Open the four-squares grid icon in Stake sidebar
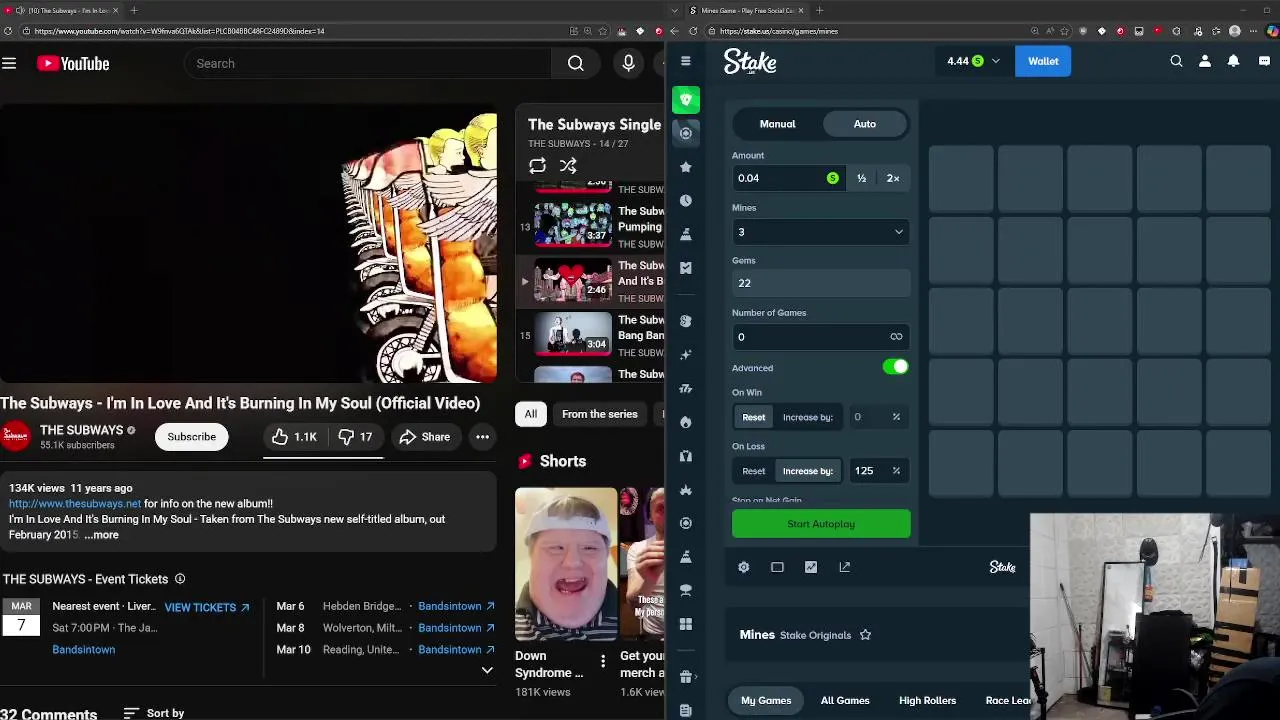 pos(686,624)
